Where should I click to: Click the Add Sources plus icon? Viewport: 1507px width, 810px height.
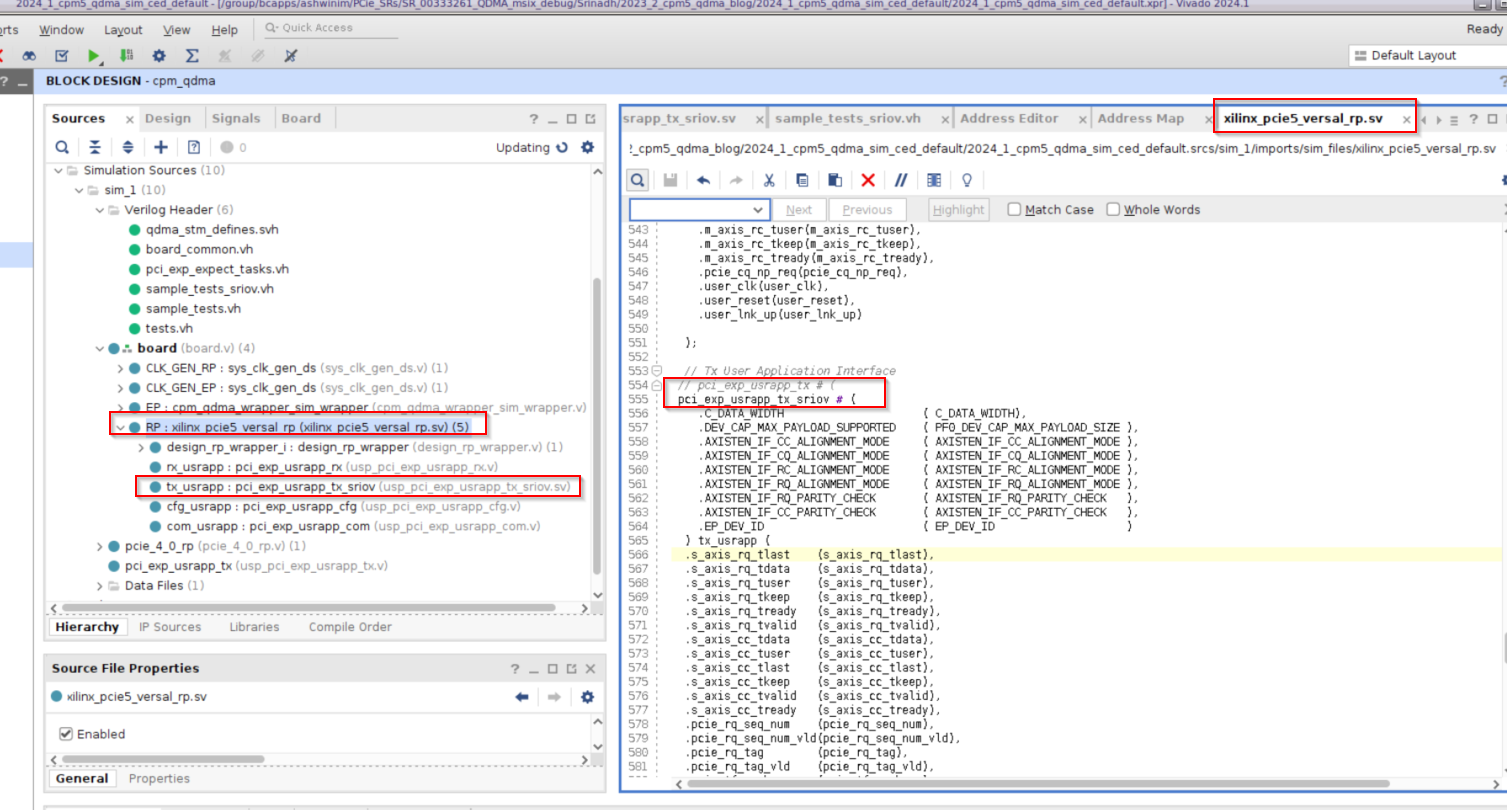160,147
